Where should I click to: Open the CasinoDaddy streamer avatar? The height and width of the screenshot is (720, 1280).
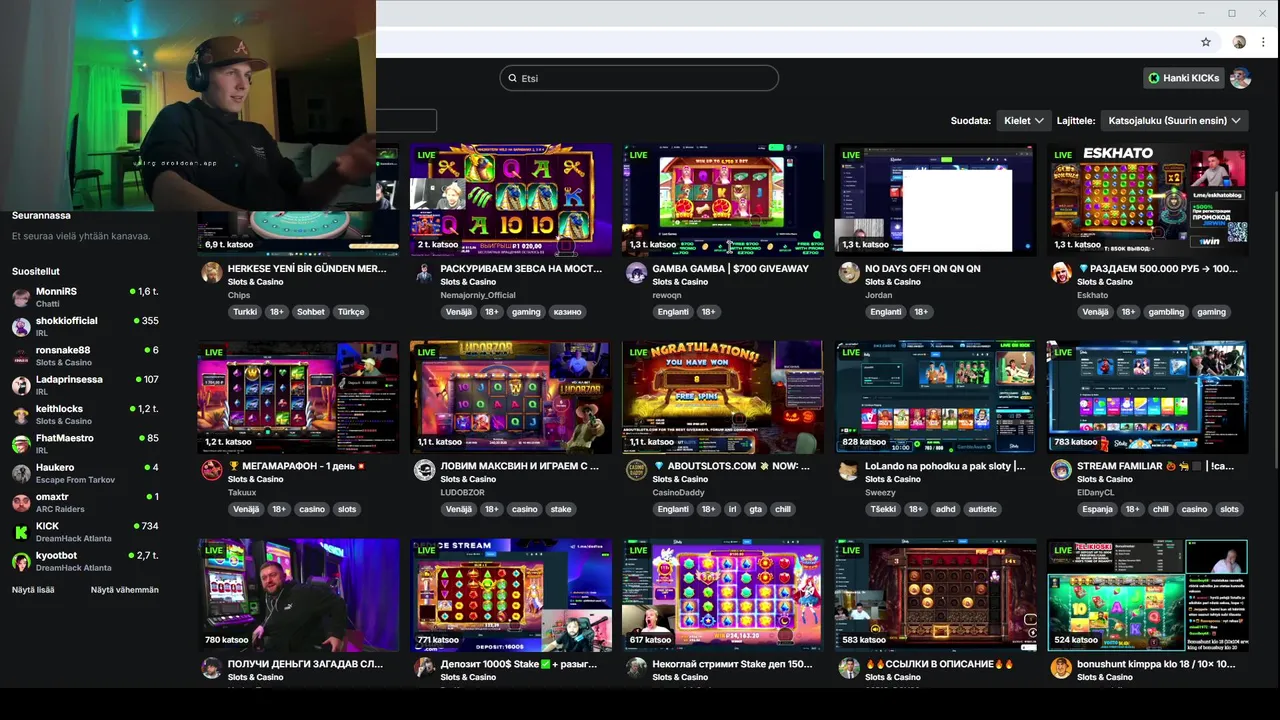pos(636,470)
